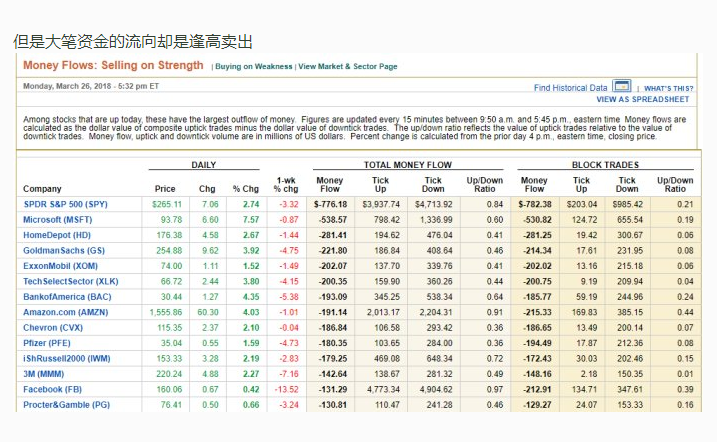Viewport: 717px width, 442px height.
Task: Open HomeDepot (HD) stock page
Action: coord(56,235)
